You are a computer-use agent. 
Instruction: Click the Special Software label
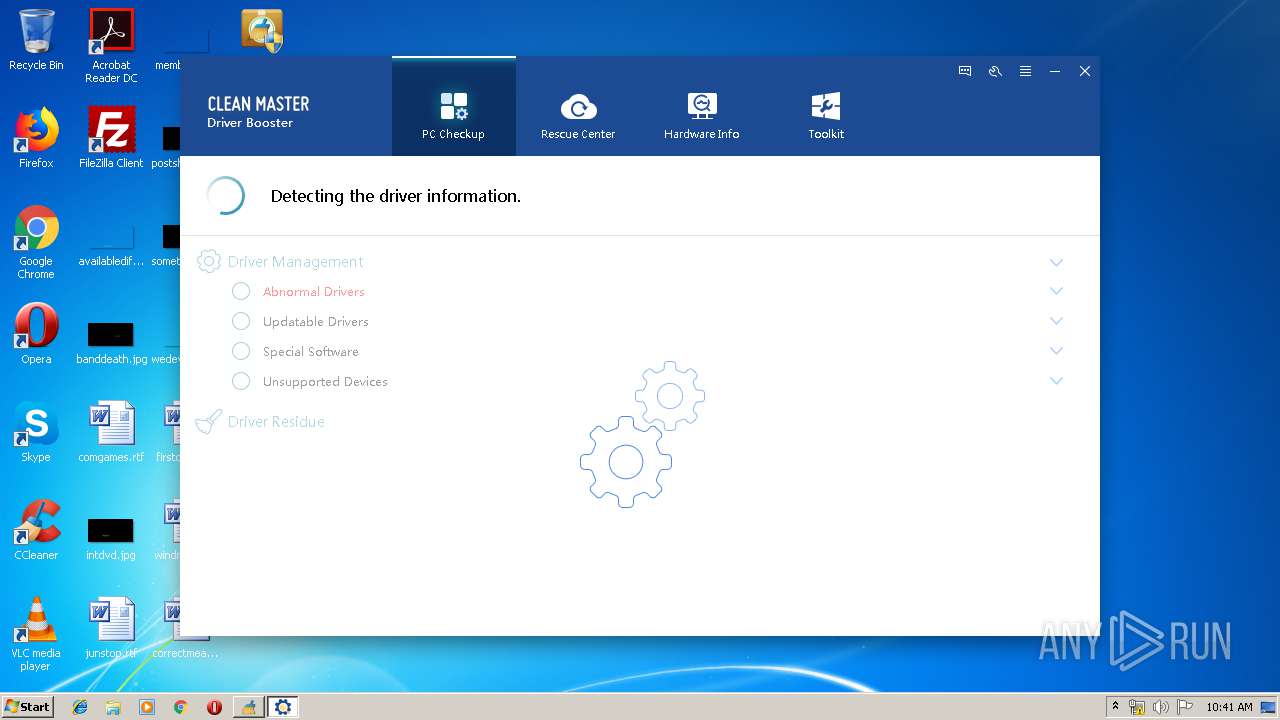point(311,352)
